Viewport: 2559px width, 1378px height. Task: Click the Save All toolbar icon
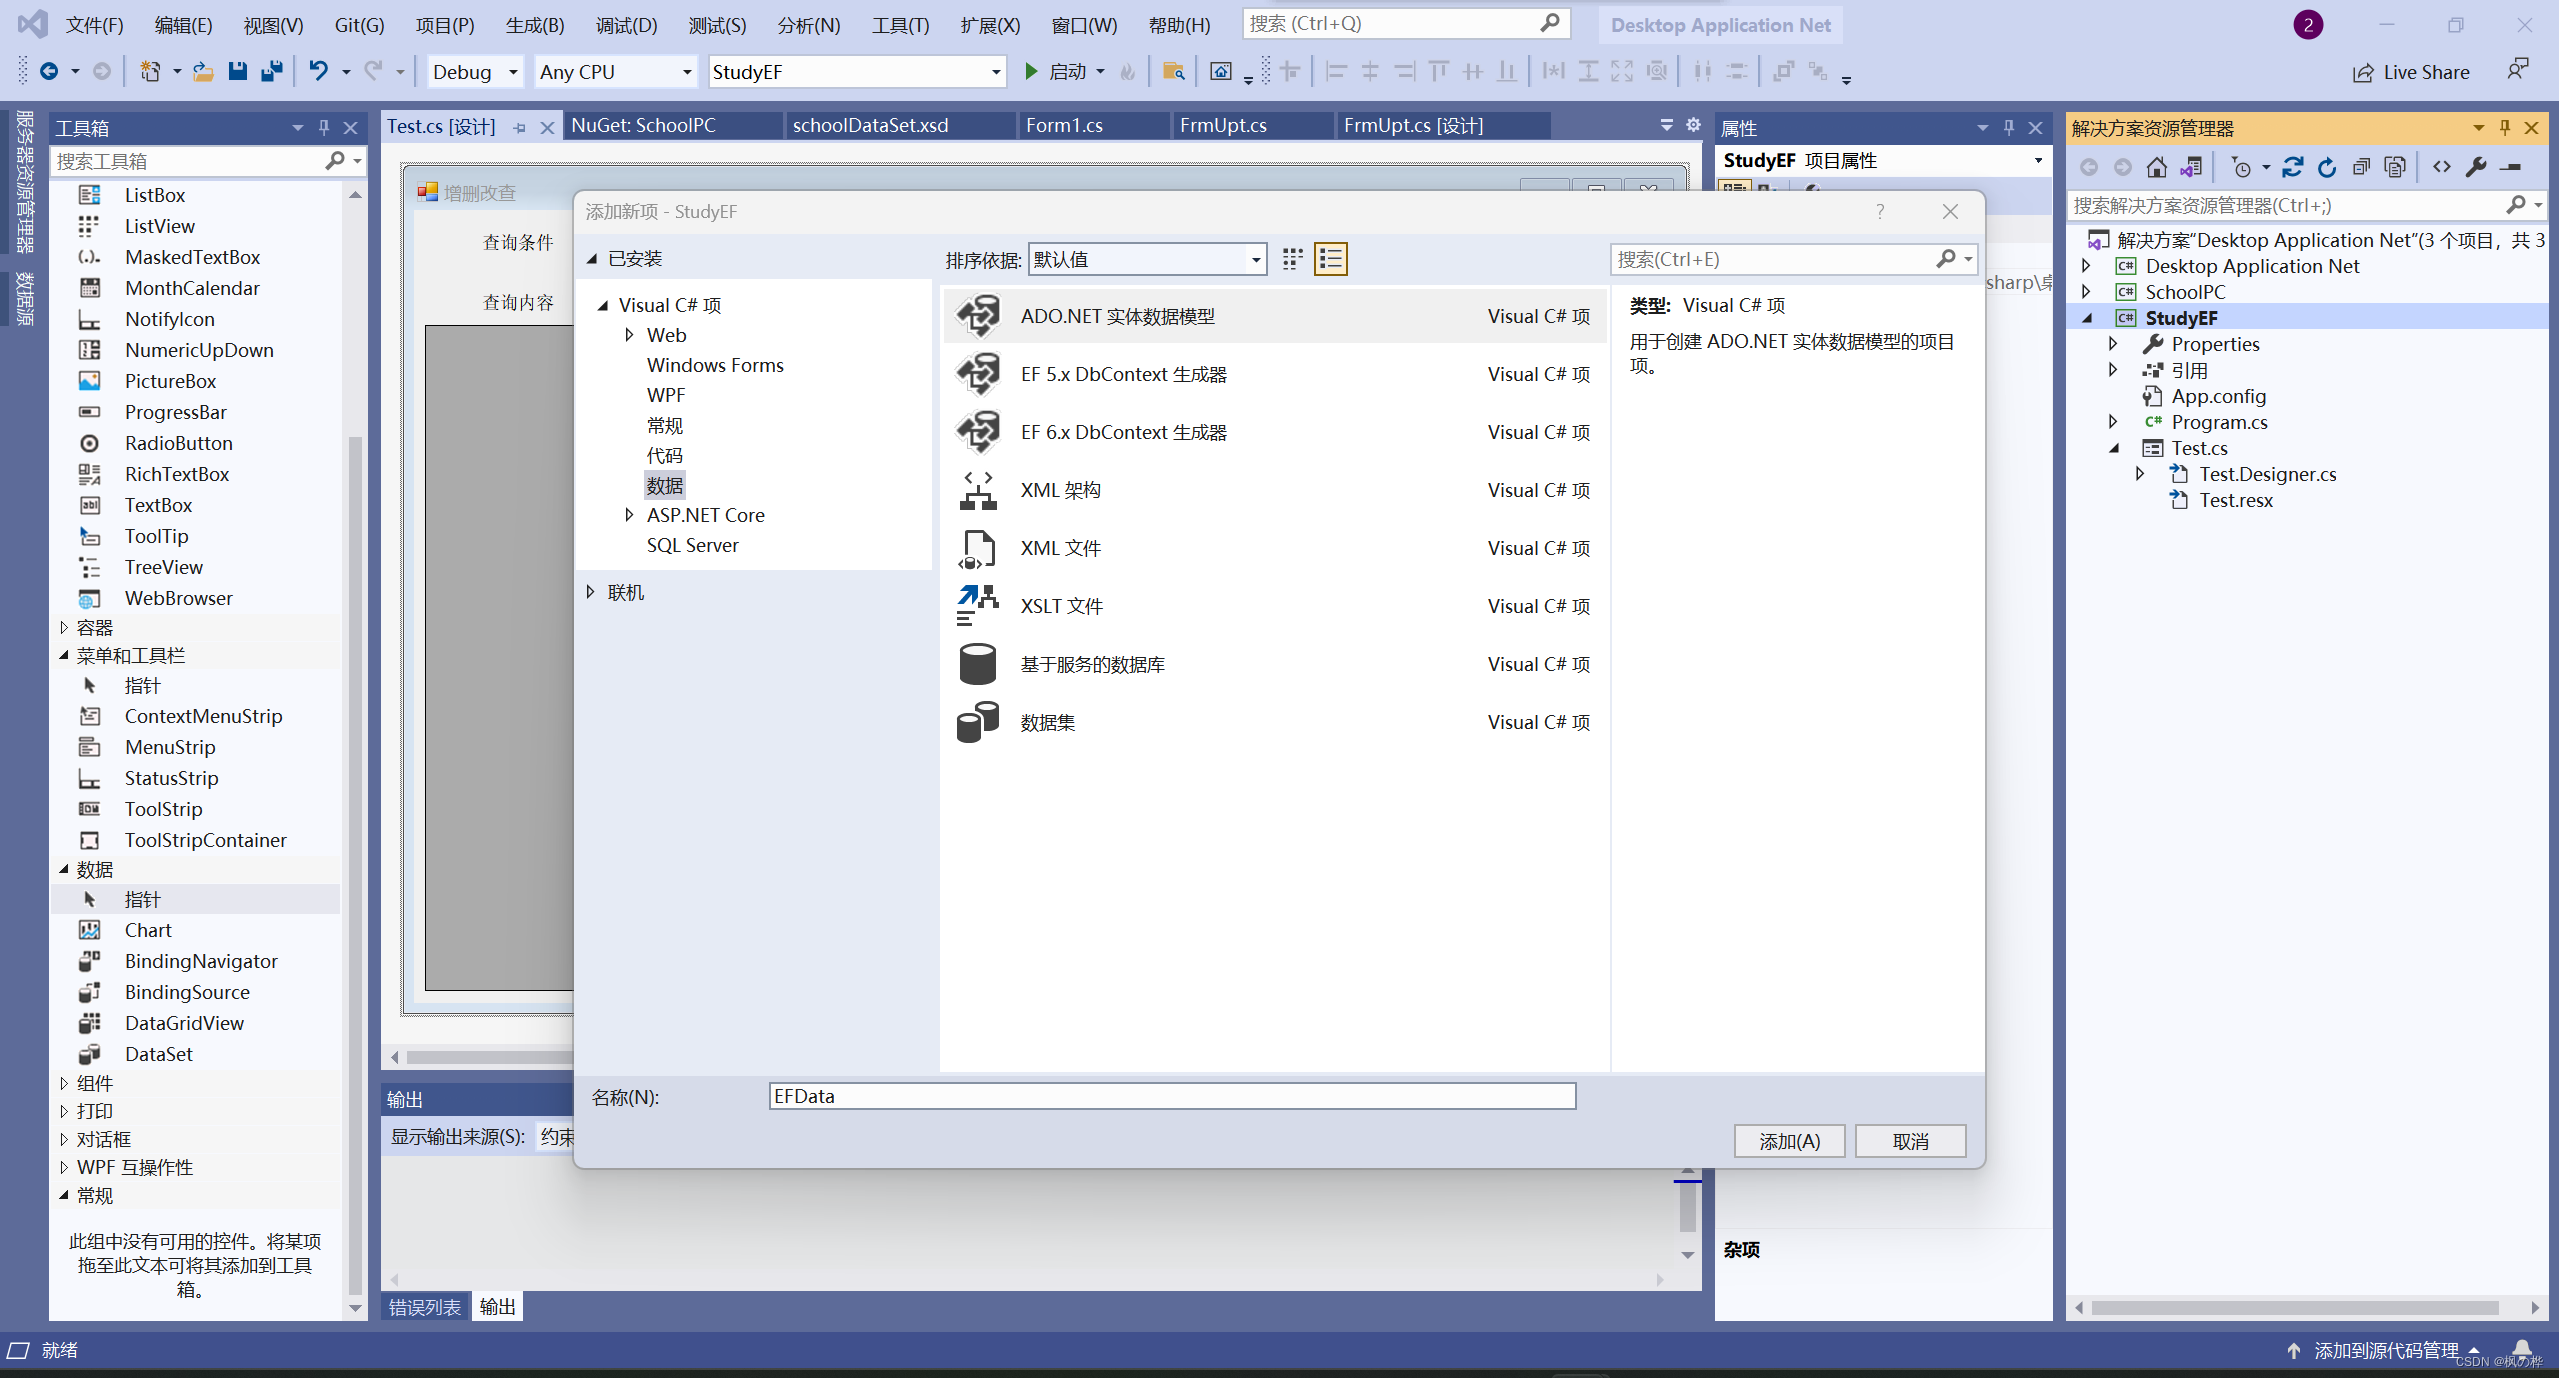(271, 71)
